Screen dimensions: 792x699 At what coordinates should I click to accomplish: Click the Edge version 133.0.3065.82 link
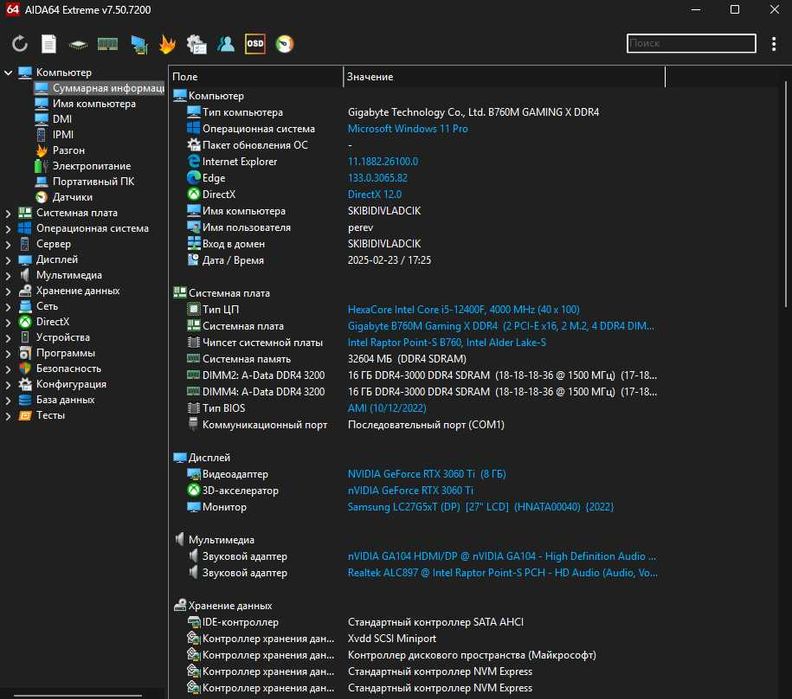[x=377, y=178]
